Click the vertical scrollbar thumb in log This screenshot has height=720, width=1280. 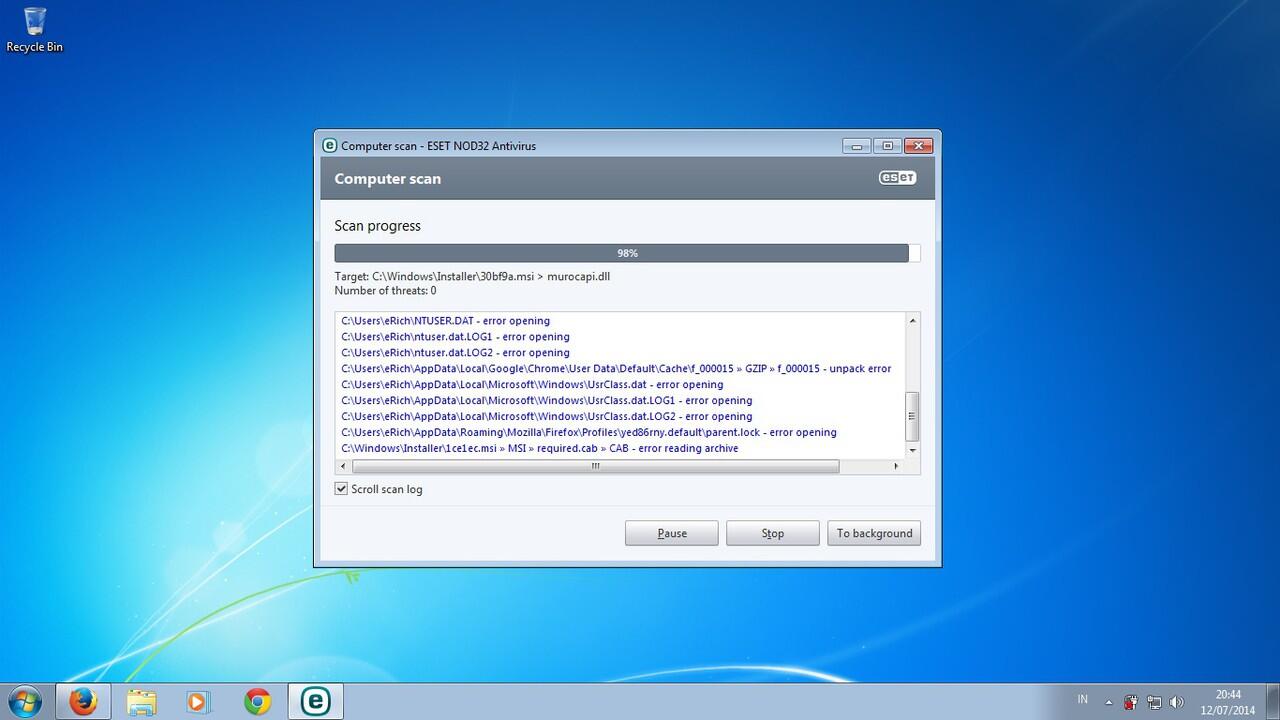click(x=912, y=416)
